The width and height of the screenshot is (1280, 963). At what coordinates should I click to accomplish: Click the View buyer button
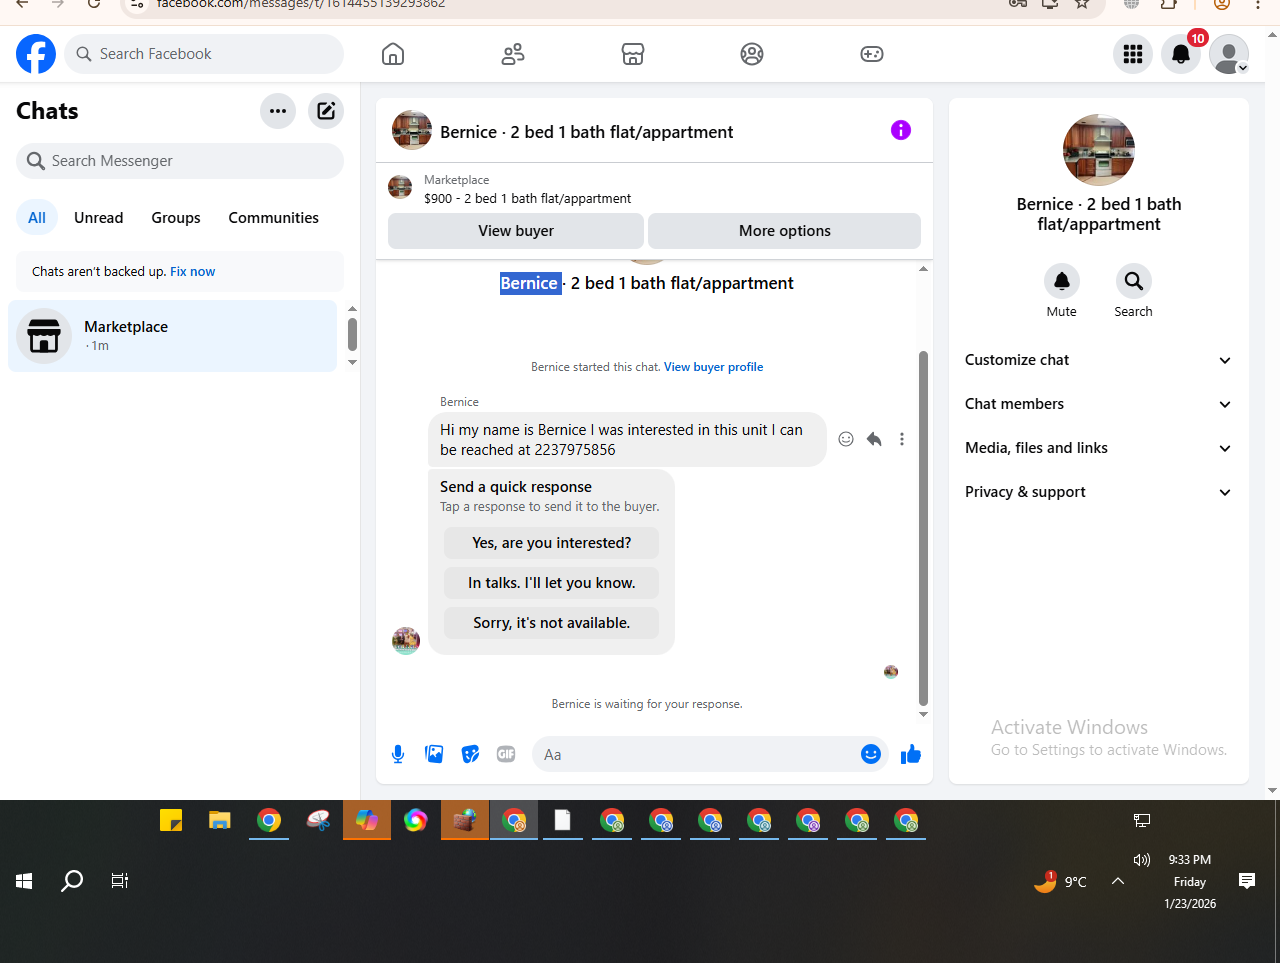[x=516, y=231]
